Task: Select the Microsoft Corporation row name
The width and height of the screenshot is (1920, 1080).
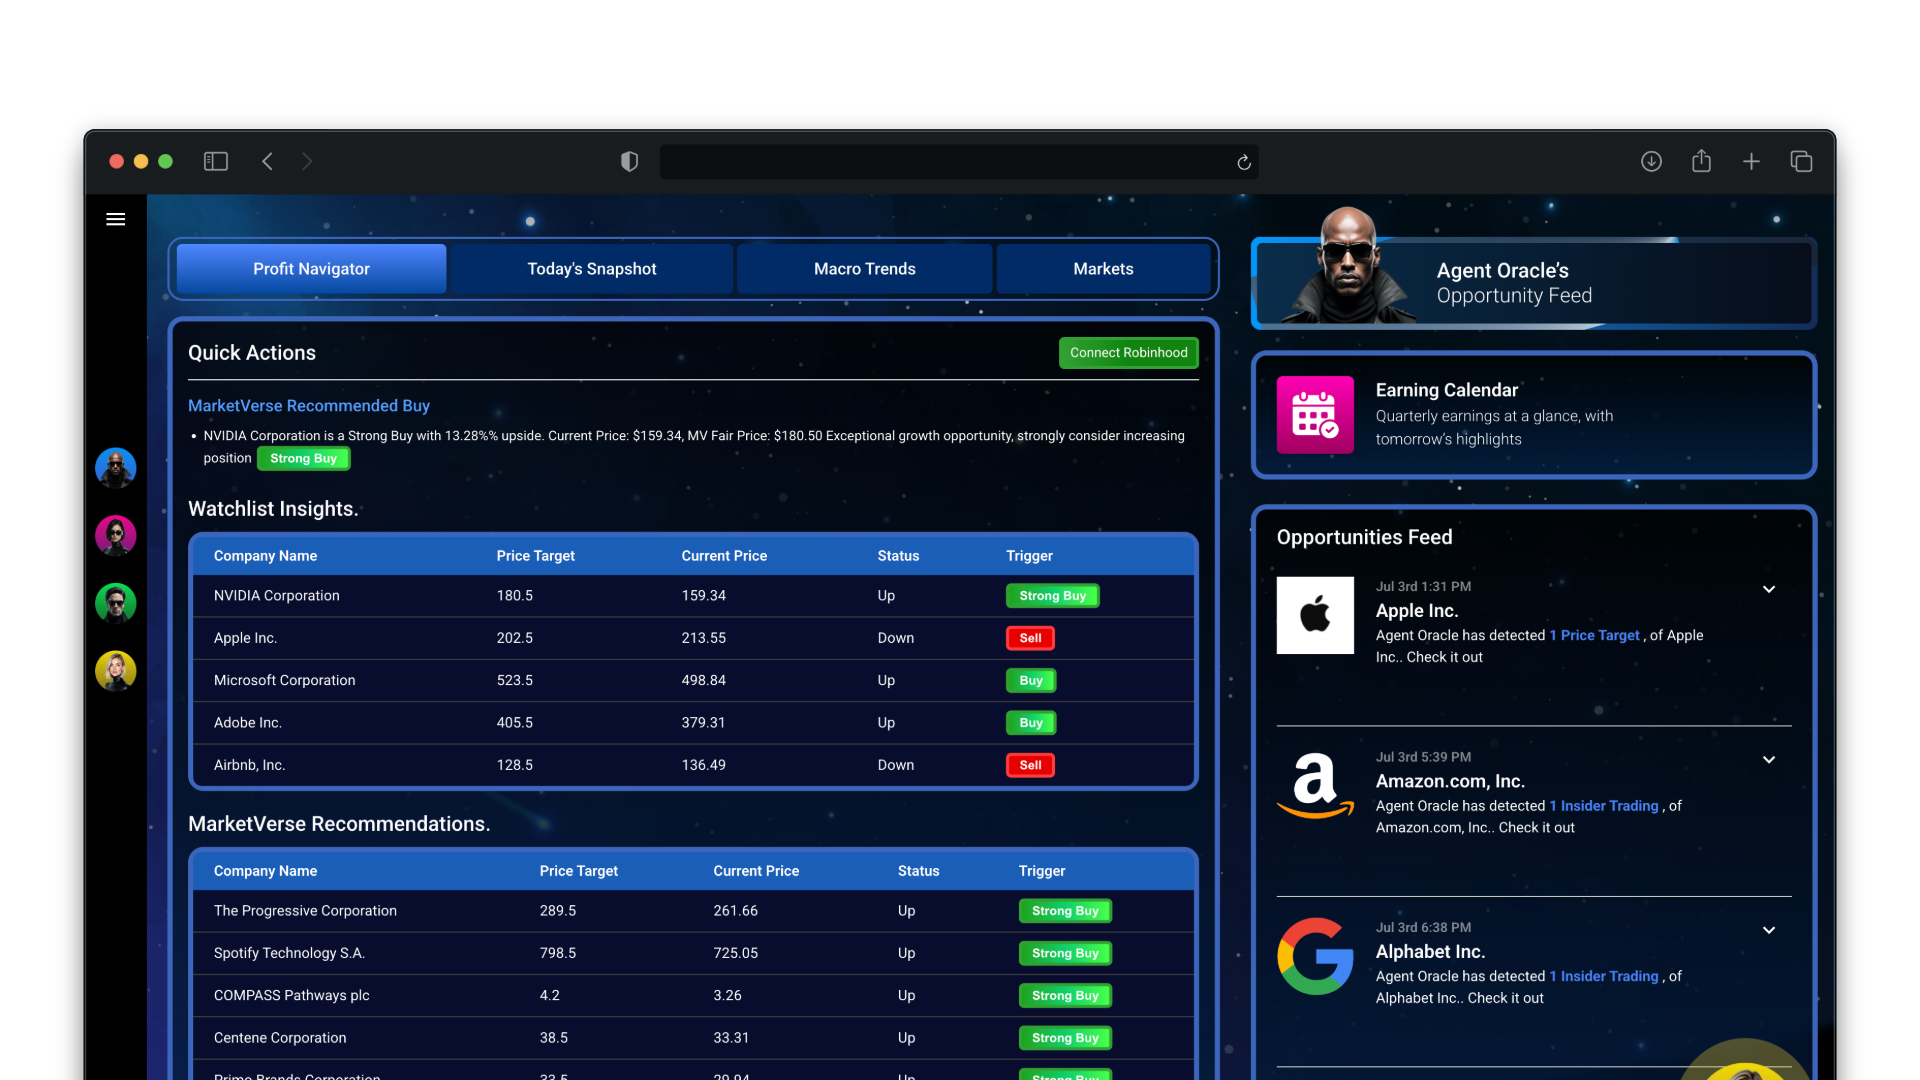Action: (284, 680)
